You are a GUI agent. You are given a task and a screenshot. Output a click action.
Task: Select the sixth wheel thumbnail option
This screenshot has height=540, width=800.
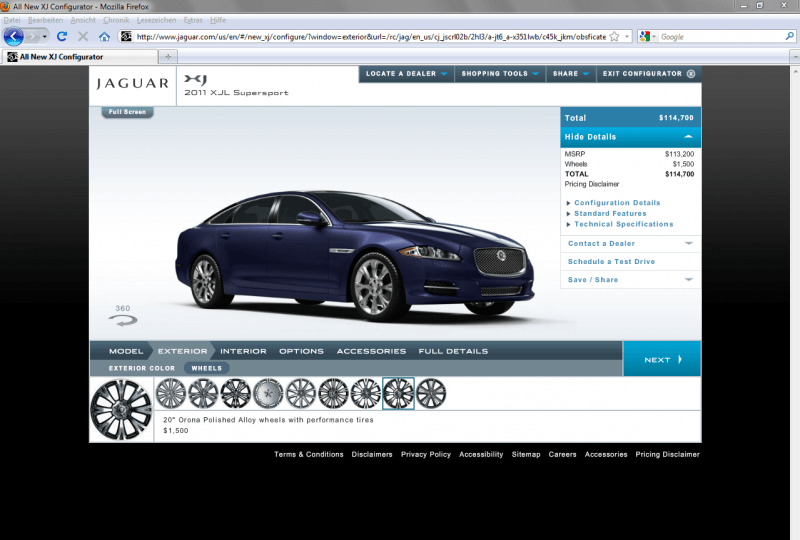tap(334, 394)
